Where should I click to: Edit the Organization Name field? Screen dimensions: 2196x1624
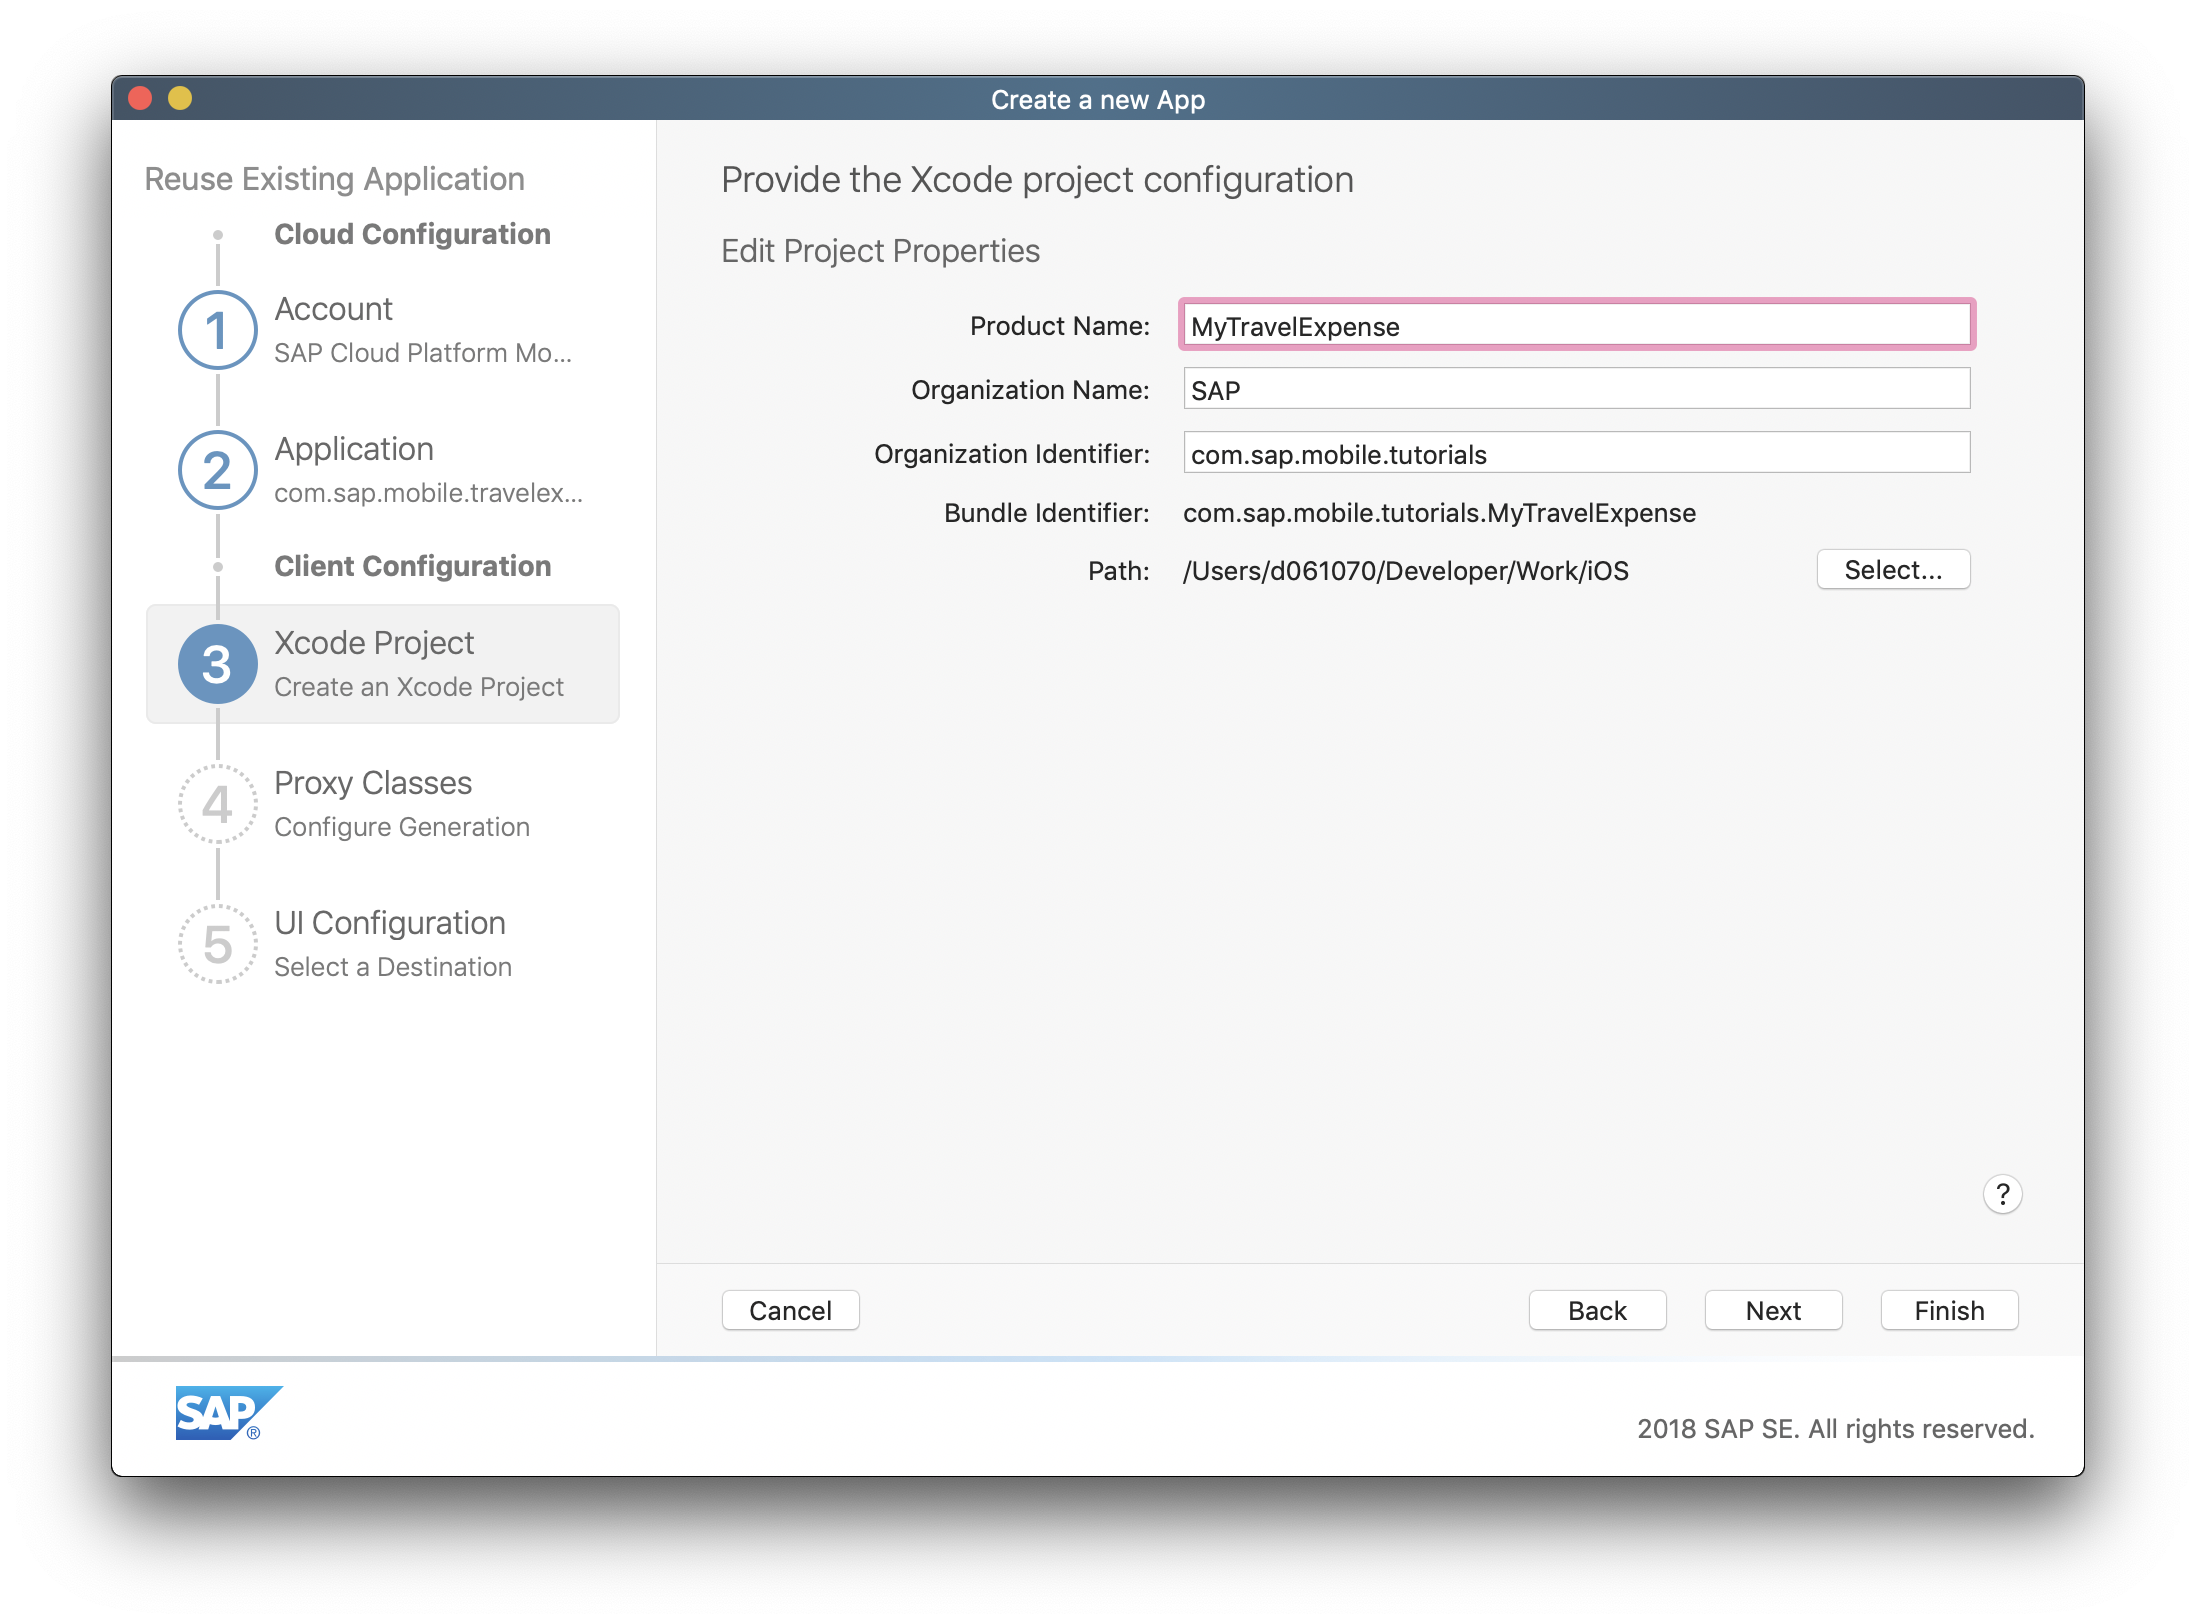coord(1577,389)
